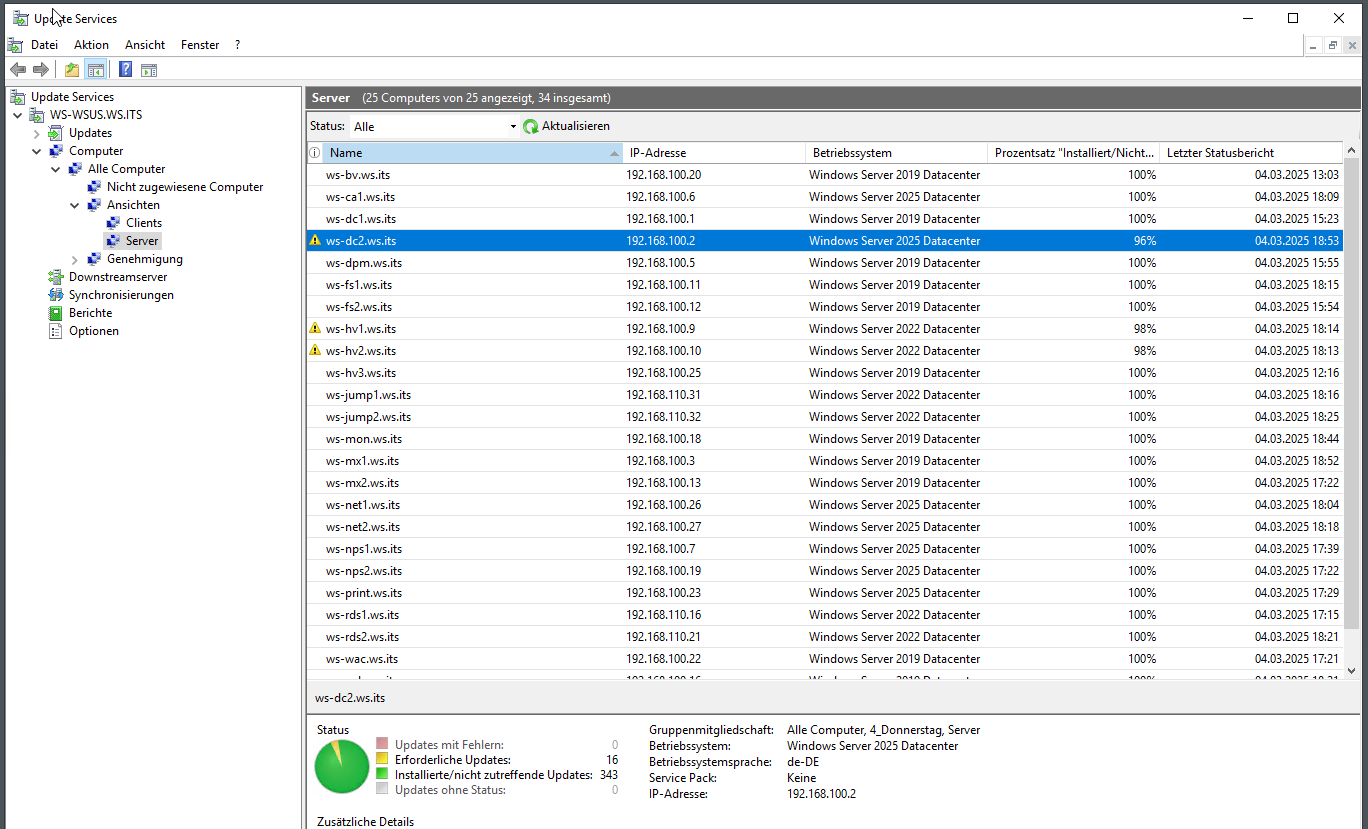The image size is (1368, 829).
Task: Click the MMC app icon left of Datei menu
Action: [x=15, y=45]
